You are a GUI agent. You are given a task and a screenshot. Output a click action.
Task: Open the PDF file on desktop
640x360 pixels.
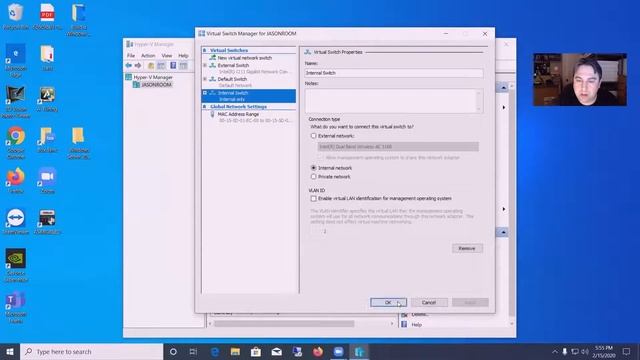(47, 17)
